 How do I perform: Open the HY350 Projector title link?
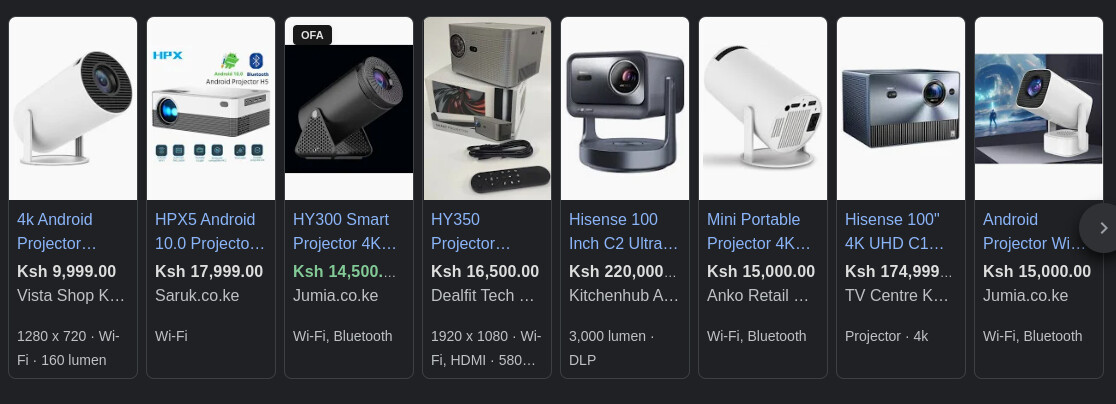[x=470, y=231]
